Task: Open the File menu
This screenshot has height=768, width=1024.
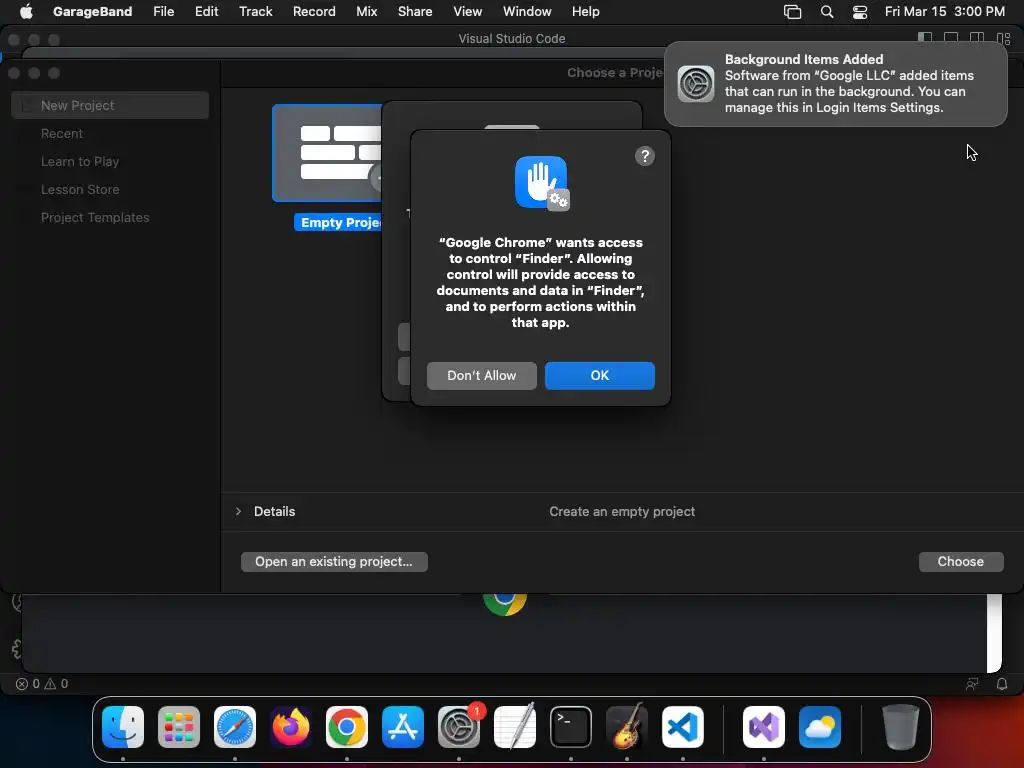Action: tap(163, 11)
